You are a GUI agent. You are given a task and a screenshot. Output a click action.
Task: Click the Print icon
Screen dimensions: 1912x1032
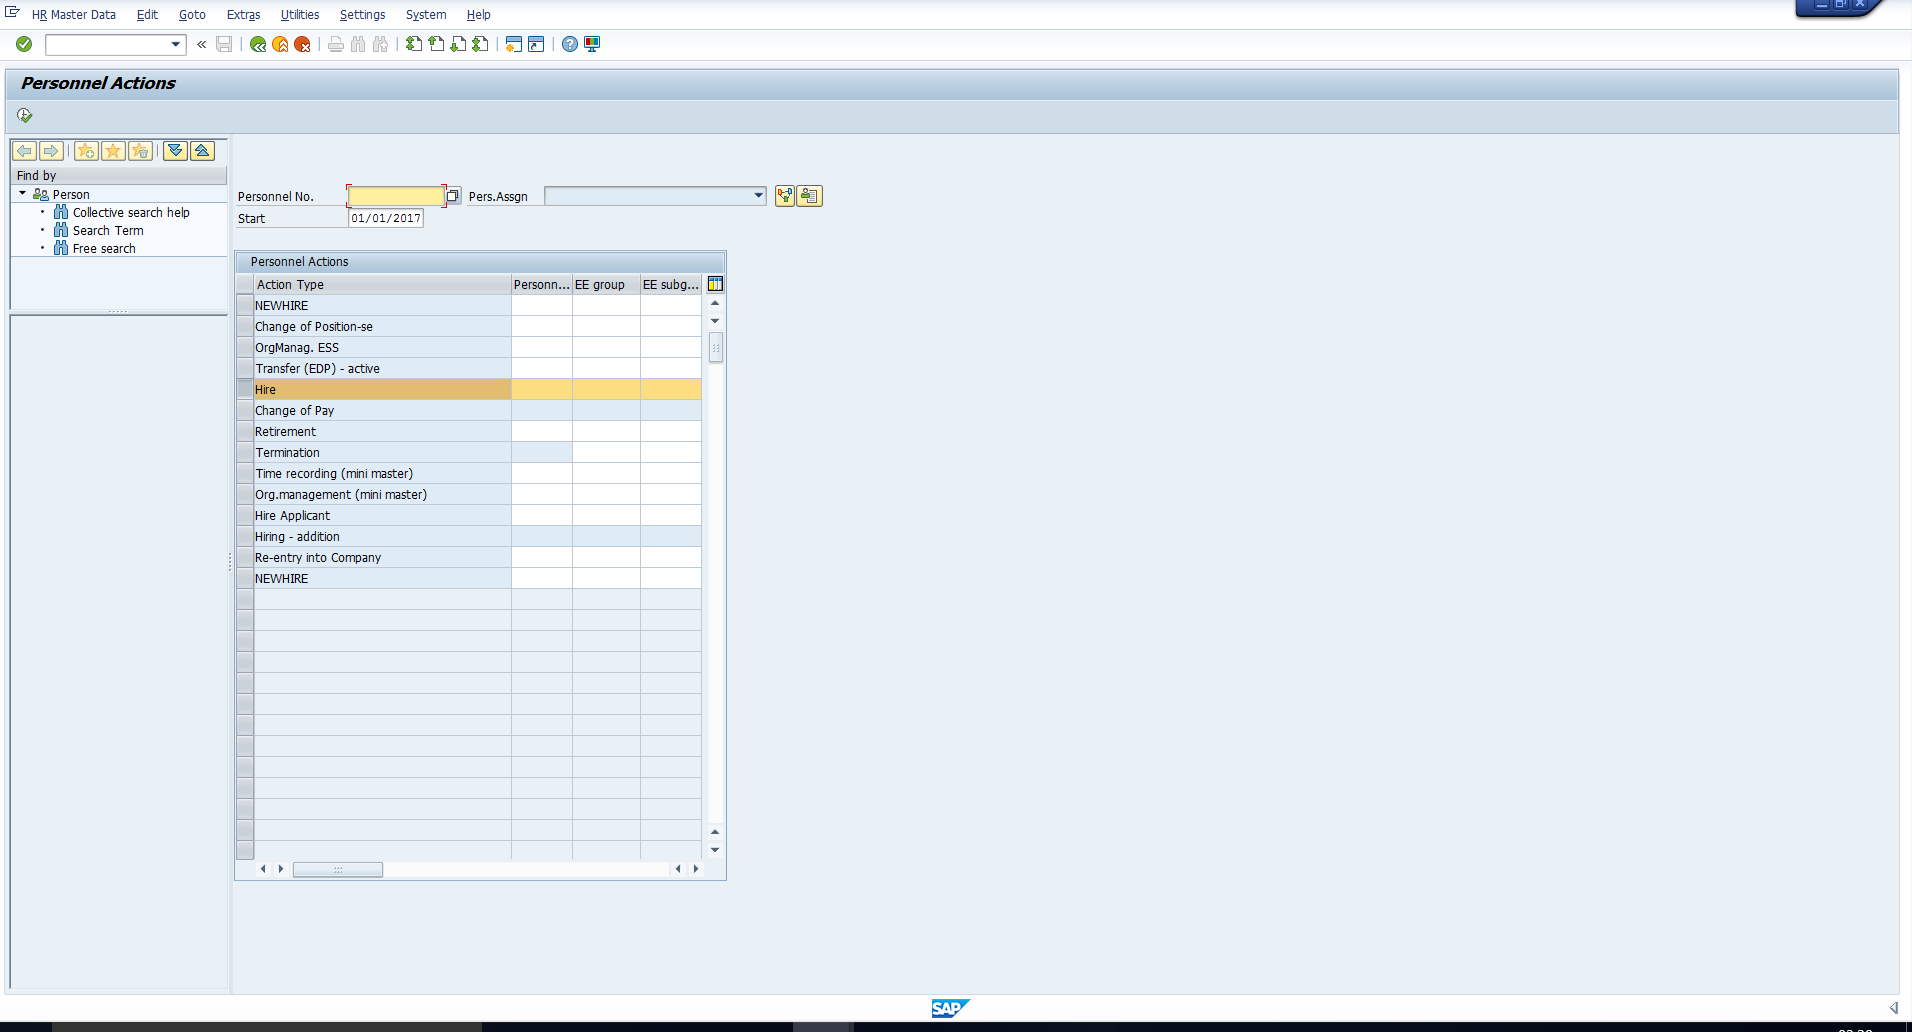tap(336, 44)
